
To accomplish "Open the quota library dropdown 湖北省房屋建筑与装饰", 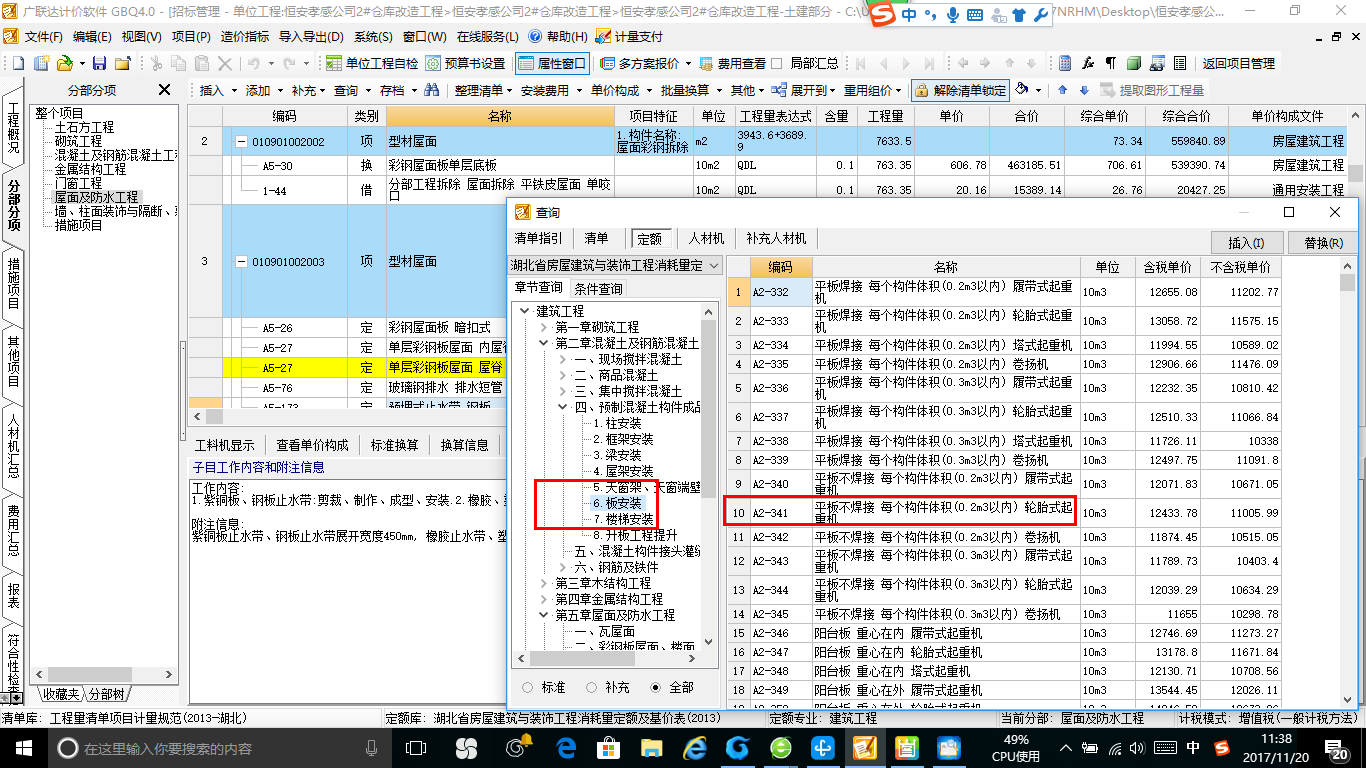I will 615,266.
